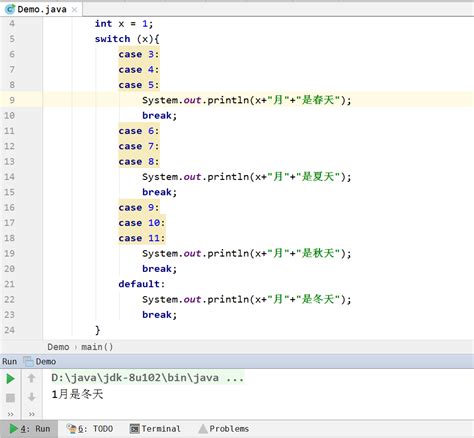The height and width of the screenshot is (438, 474).
Task: Click the green Rerun Demo button
Action: [10, 379]
